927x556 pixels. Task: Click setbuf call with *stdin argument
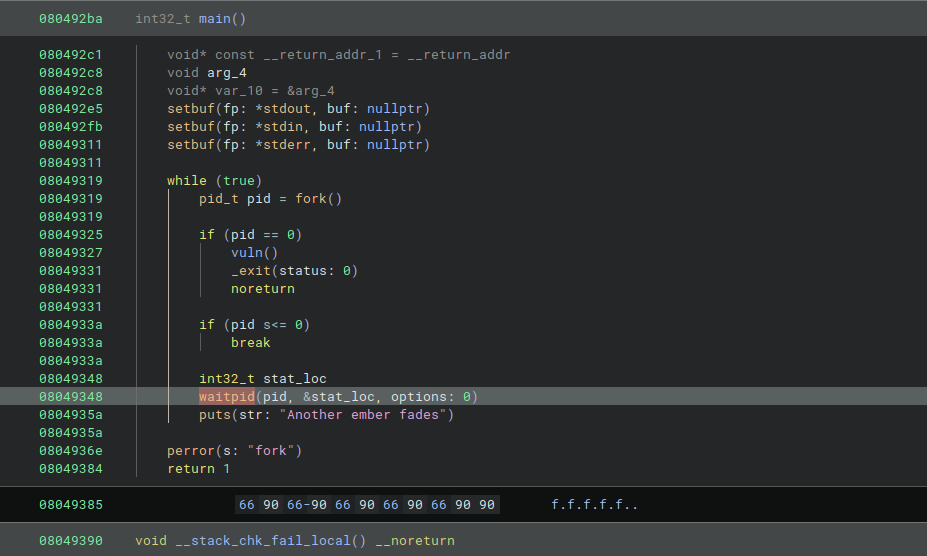coord(294,127)
